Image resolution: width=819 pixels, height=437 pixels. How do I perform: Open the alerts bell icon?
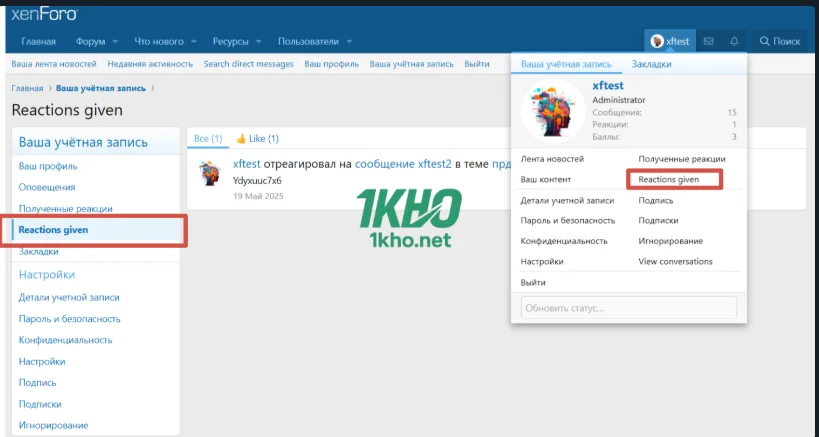[735, 41]
